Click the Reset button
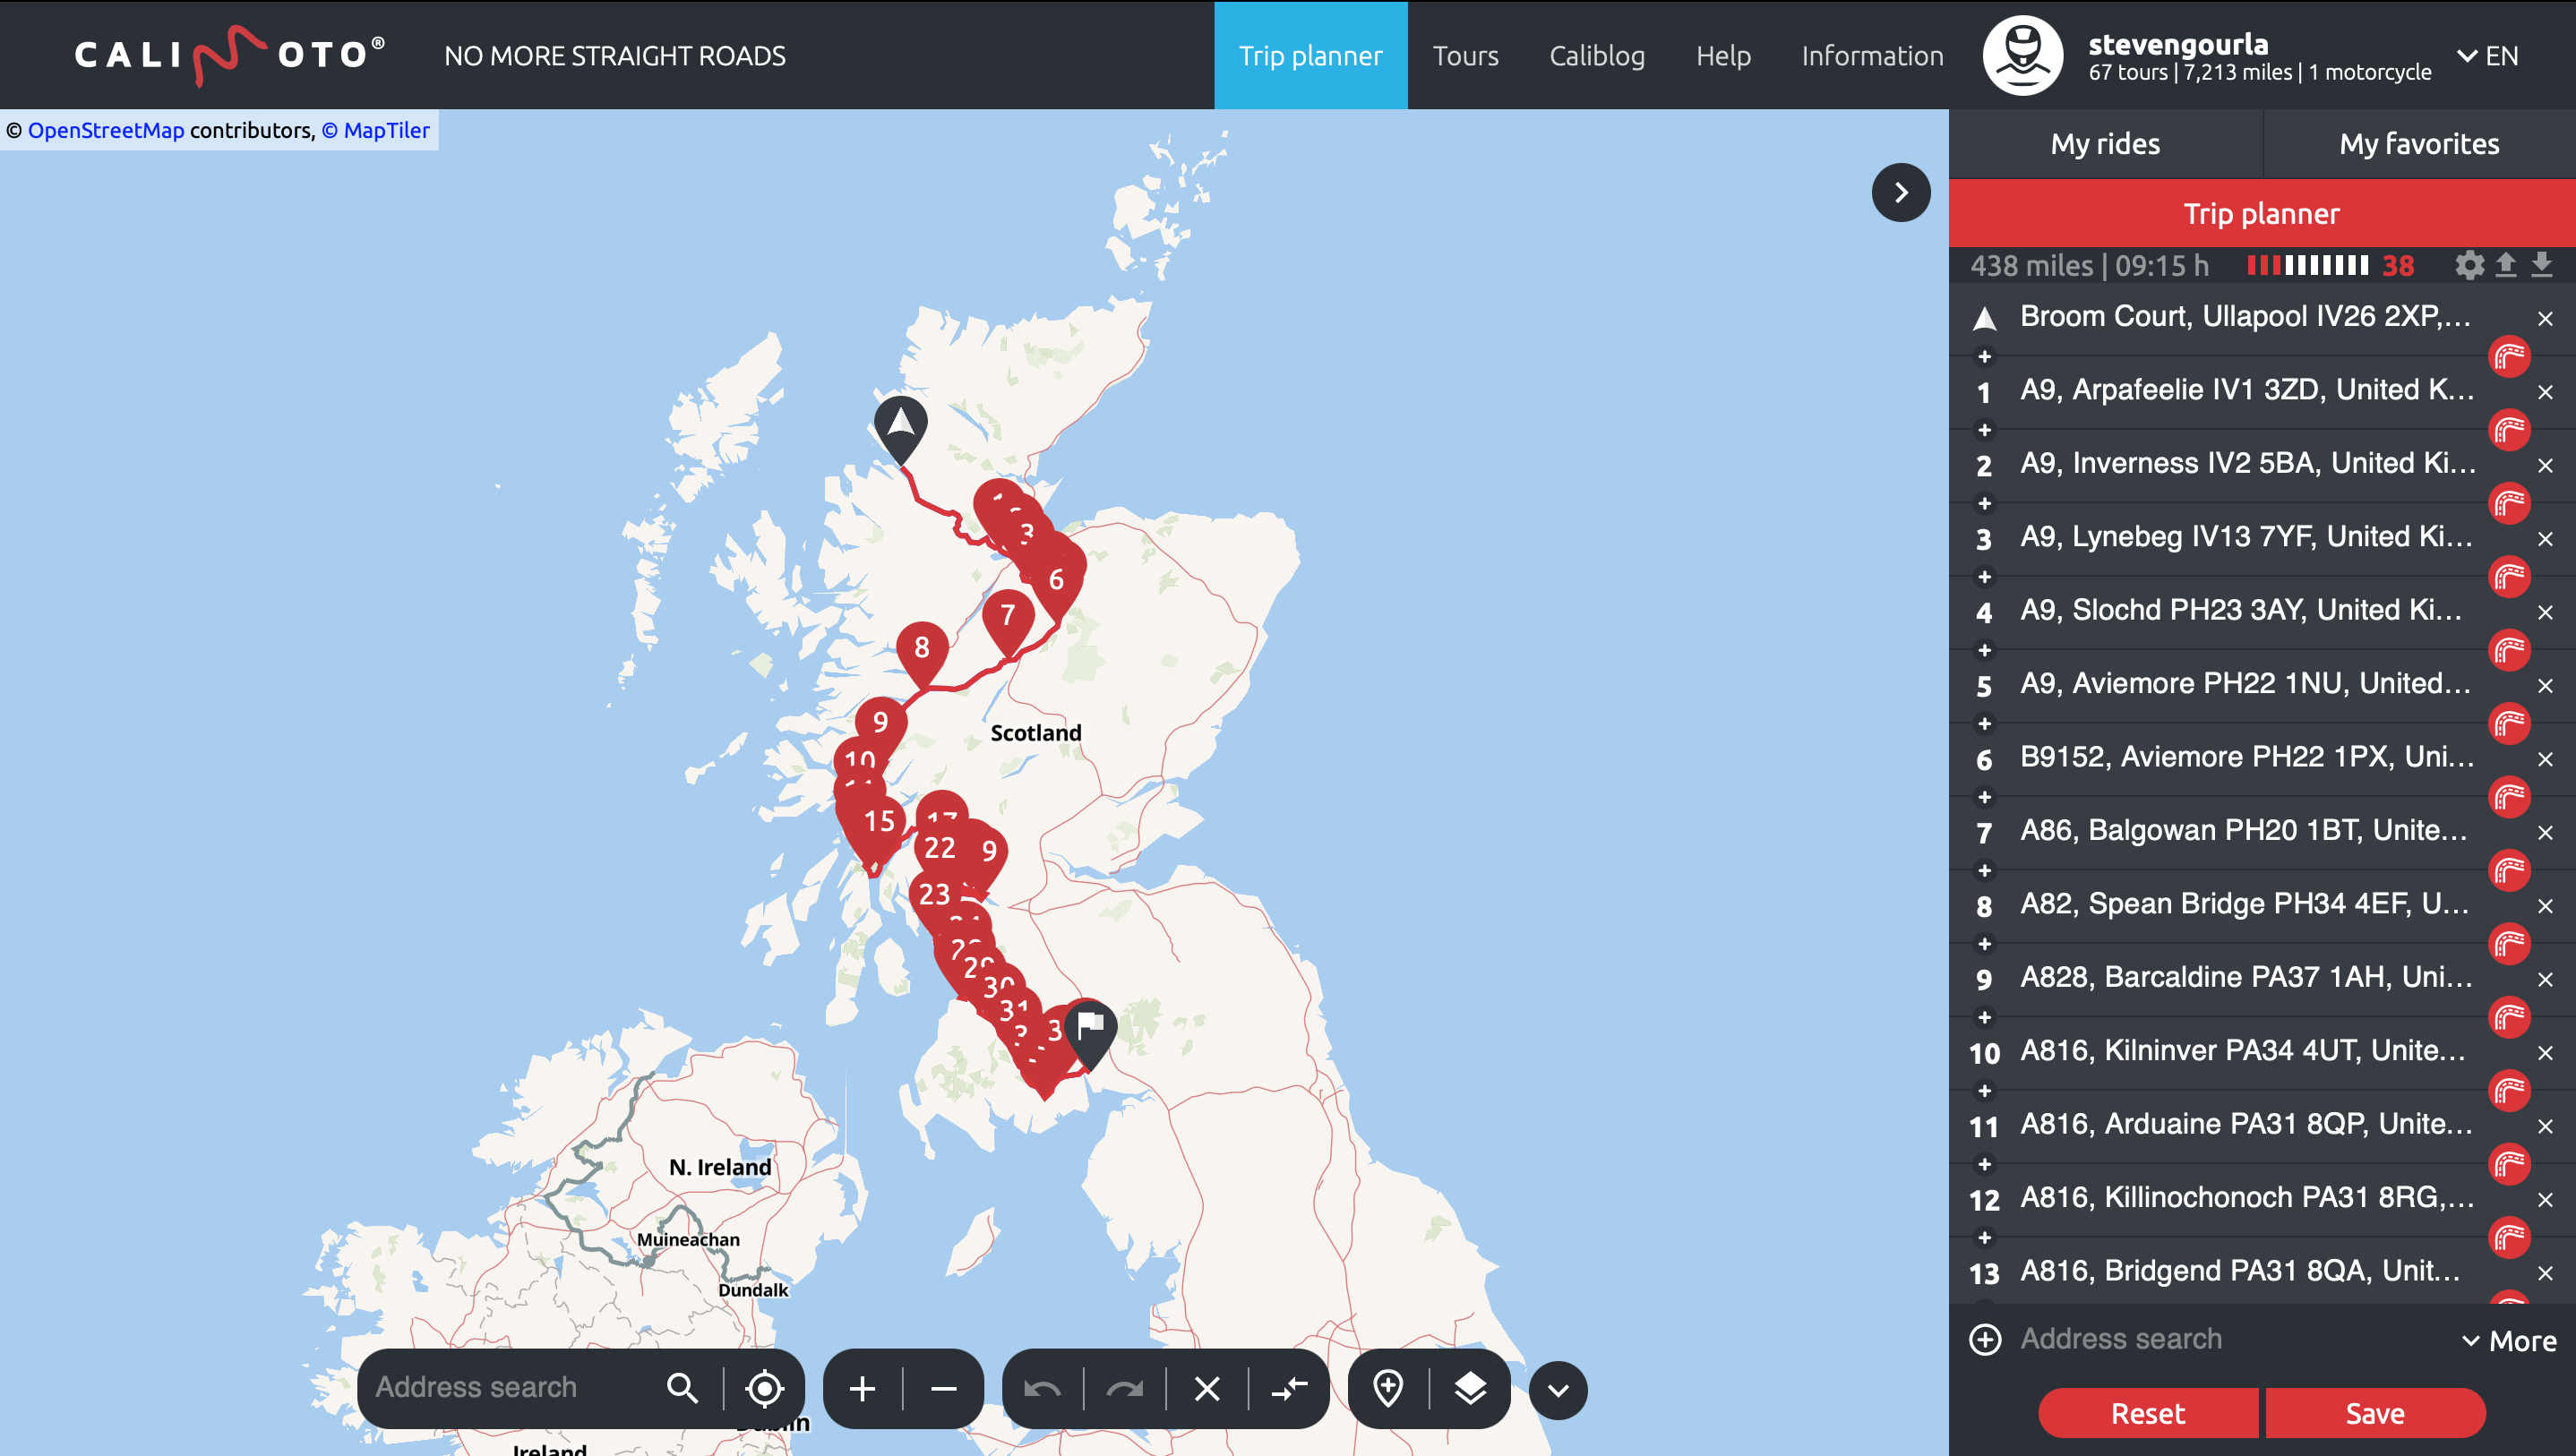The height and width of the screenshot is (1456, 2576). point(2147,1413)
